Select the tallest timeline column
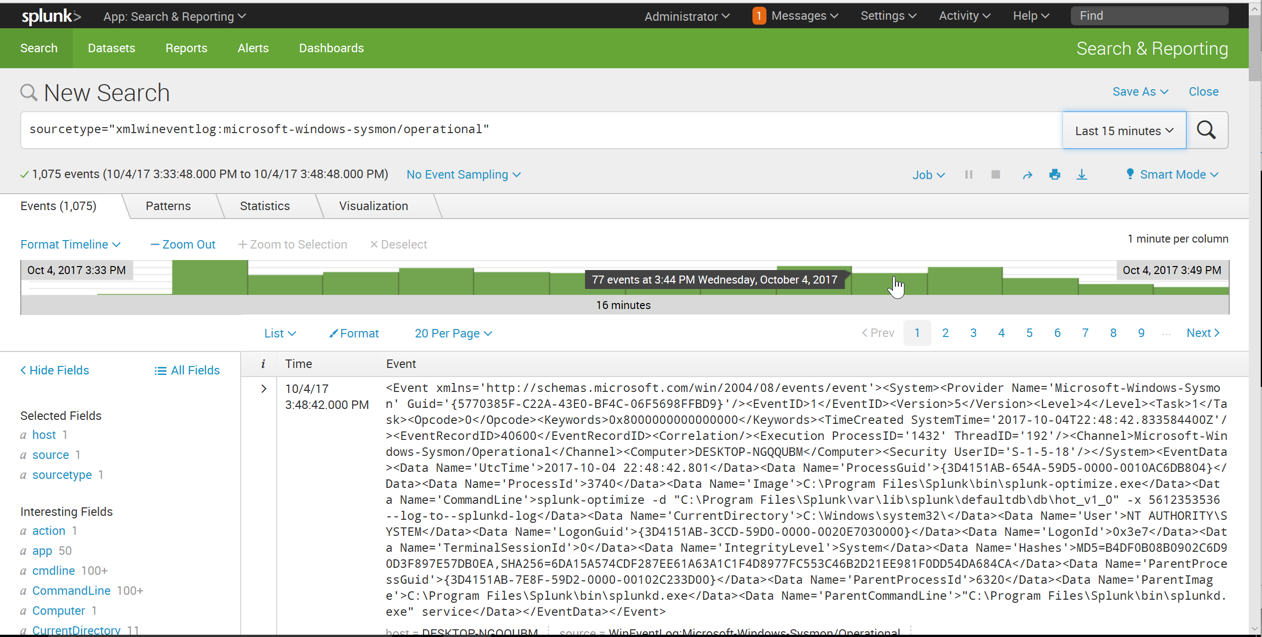The image size is (1262, 637). (x=210, y=278)
